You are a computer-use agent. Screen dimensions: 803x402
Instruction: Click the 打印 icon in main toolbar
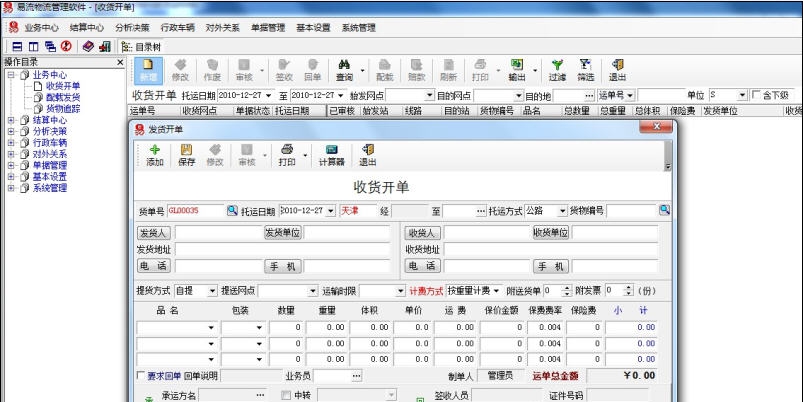pos(480,65)
